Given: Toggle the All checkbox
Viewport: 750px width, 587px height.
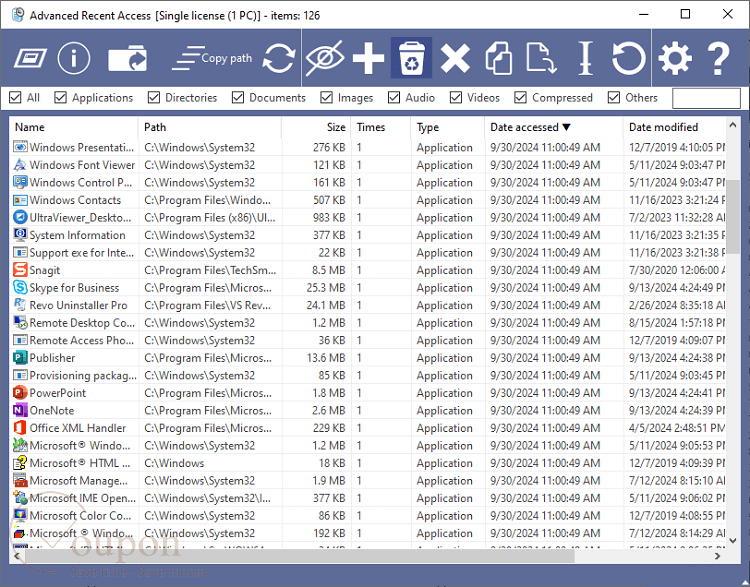Looking at the screenshot, I should pos(16,98).
